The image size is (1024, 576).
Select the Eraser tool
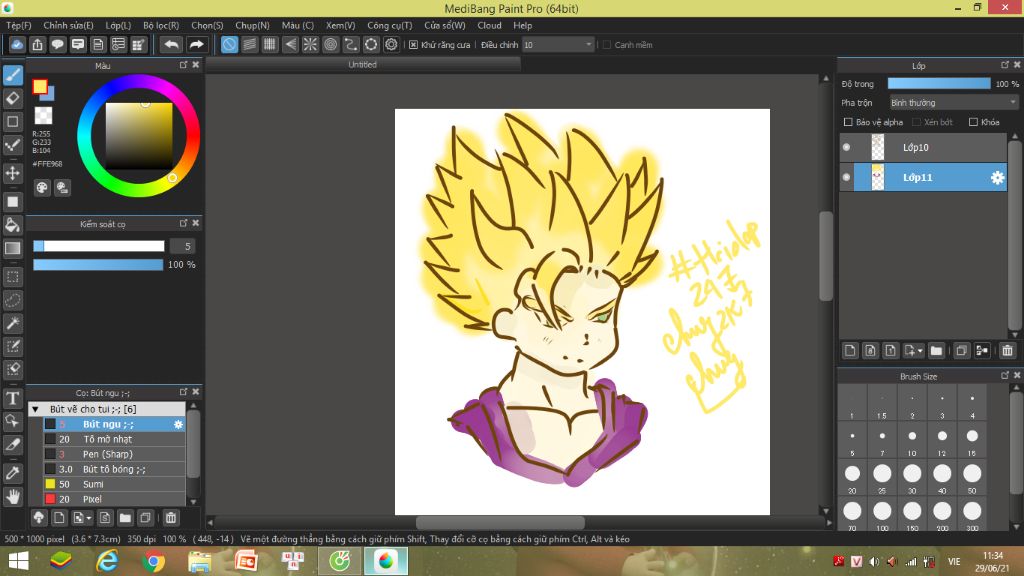tap(12, 99)
